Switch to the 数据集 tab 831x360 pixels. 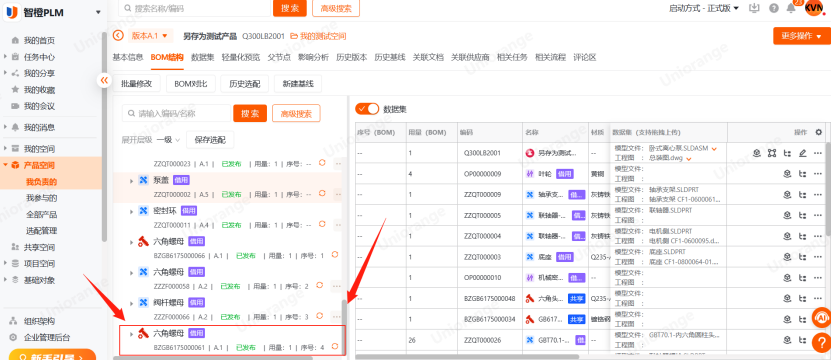202,57
